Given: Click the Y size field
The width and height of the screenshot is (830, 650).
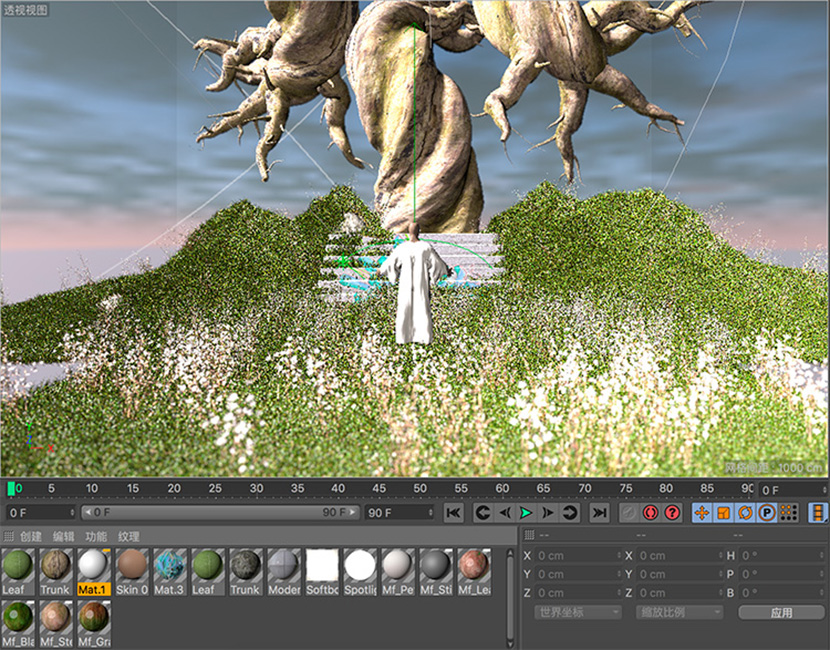Looking at the screenshot, I should 679,574.
